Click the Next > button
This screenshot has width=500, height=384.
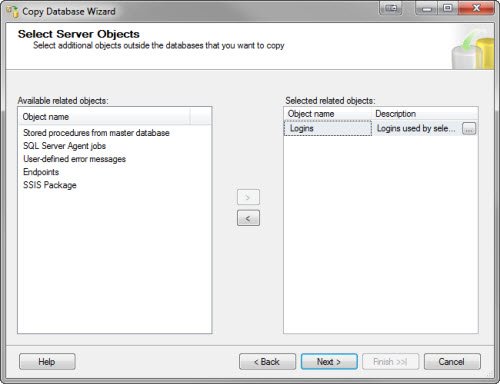[329, 362]
